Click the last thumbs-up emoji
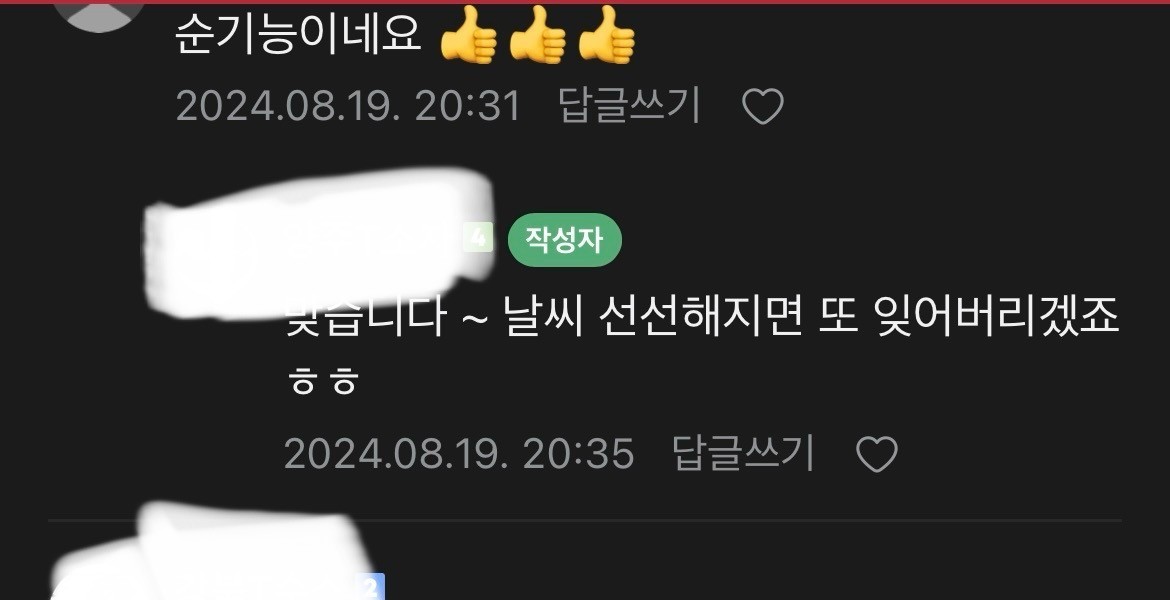 pos(607,34)
